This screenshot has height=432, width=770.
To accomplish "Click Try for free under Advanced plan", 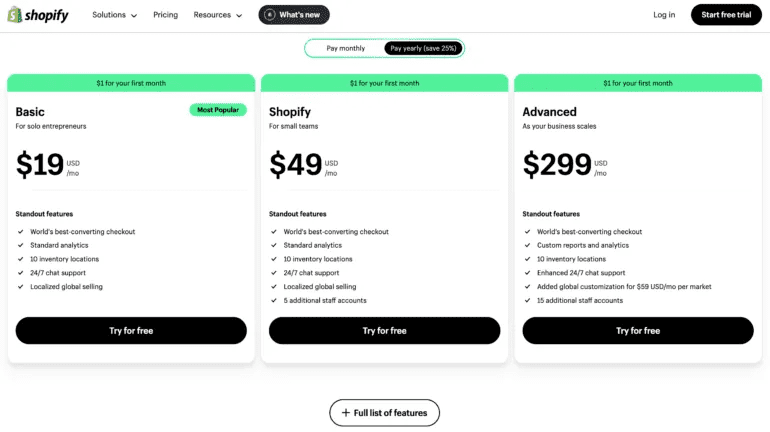I will tap(637, 331).
